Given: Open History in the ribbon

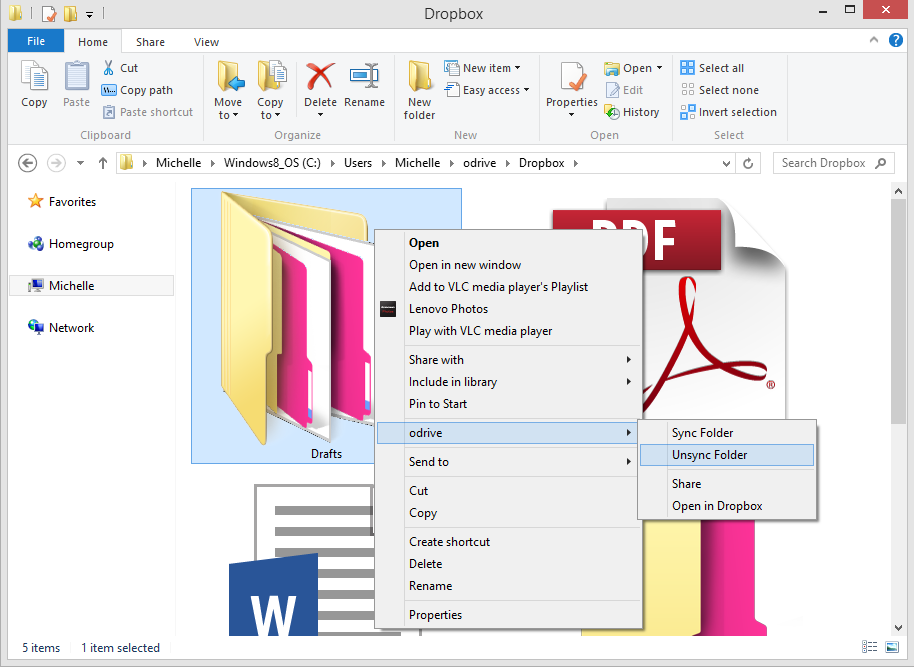Looking at the screenshot, I should coord(632,112).
